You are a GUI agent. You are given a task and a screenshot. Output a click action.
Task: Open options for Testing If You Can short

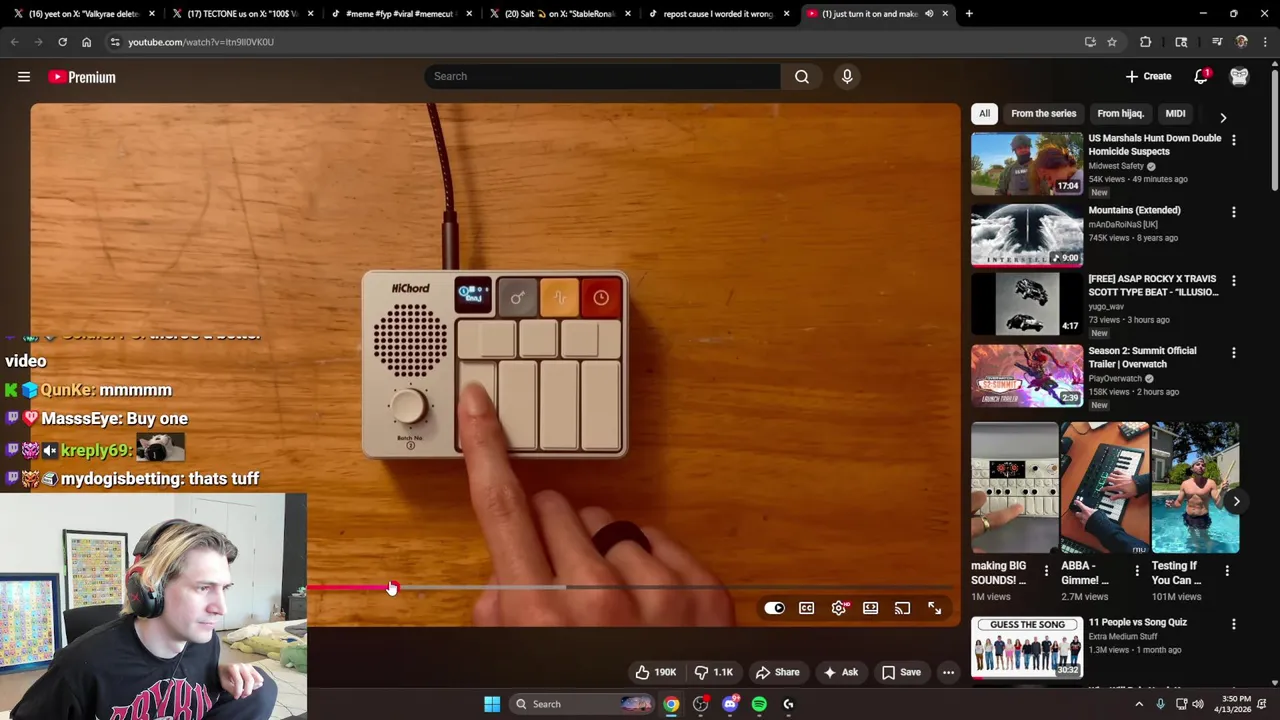[x=1227, y=570]
